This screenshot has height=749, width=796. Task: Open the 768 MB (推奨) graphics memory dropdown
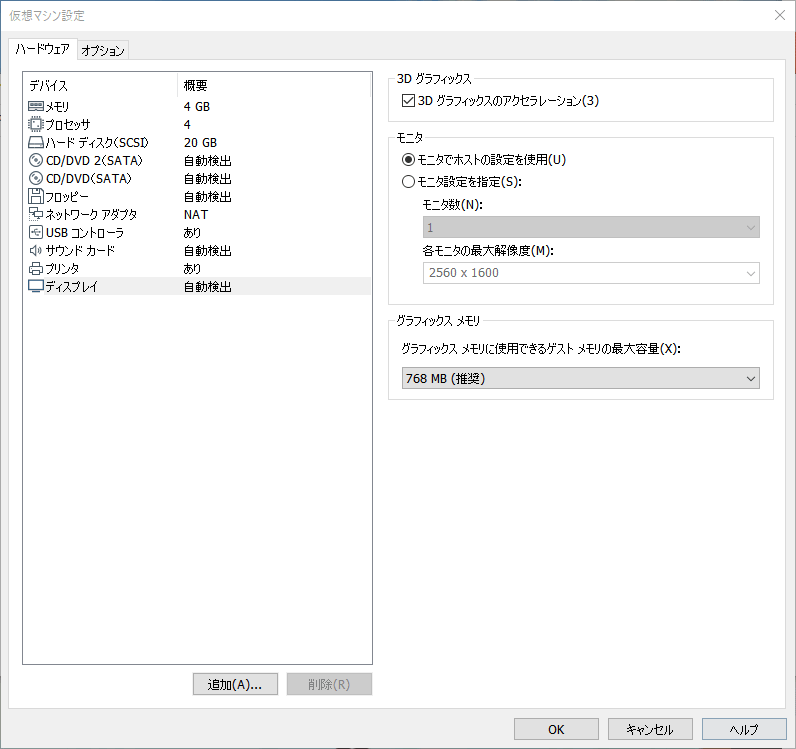[x=580, y=378]
